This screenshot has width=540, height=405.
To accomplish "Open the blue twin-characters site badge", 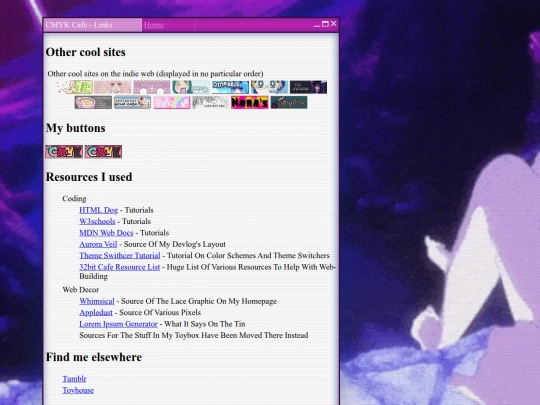I will tap(269, 87).
